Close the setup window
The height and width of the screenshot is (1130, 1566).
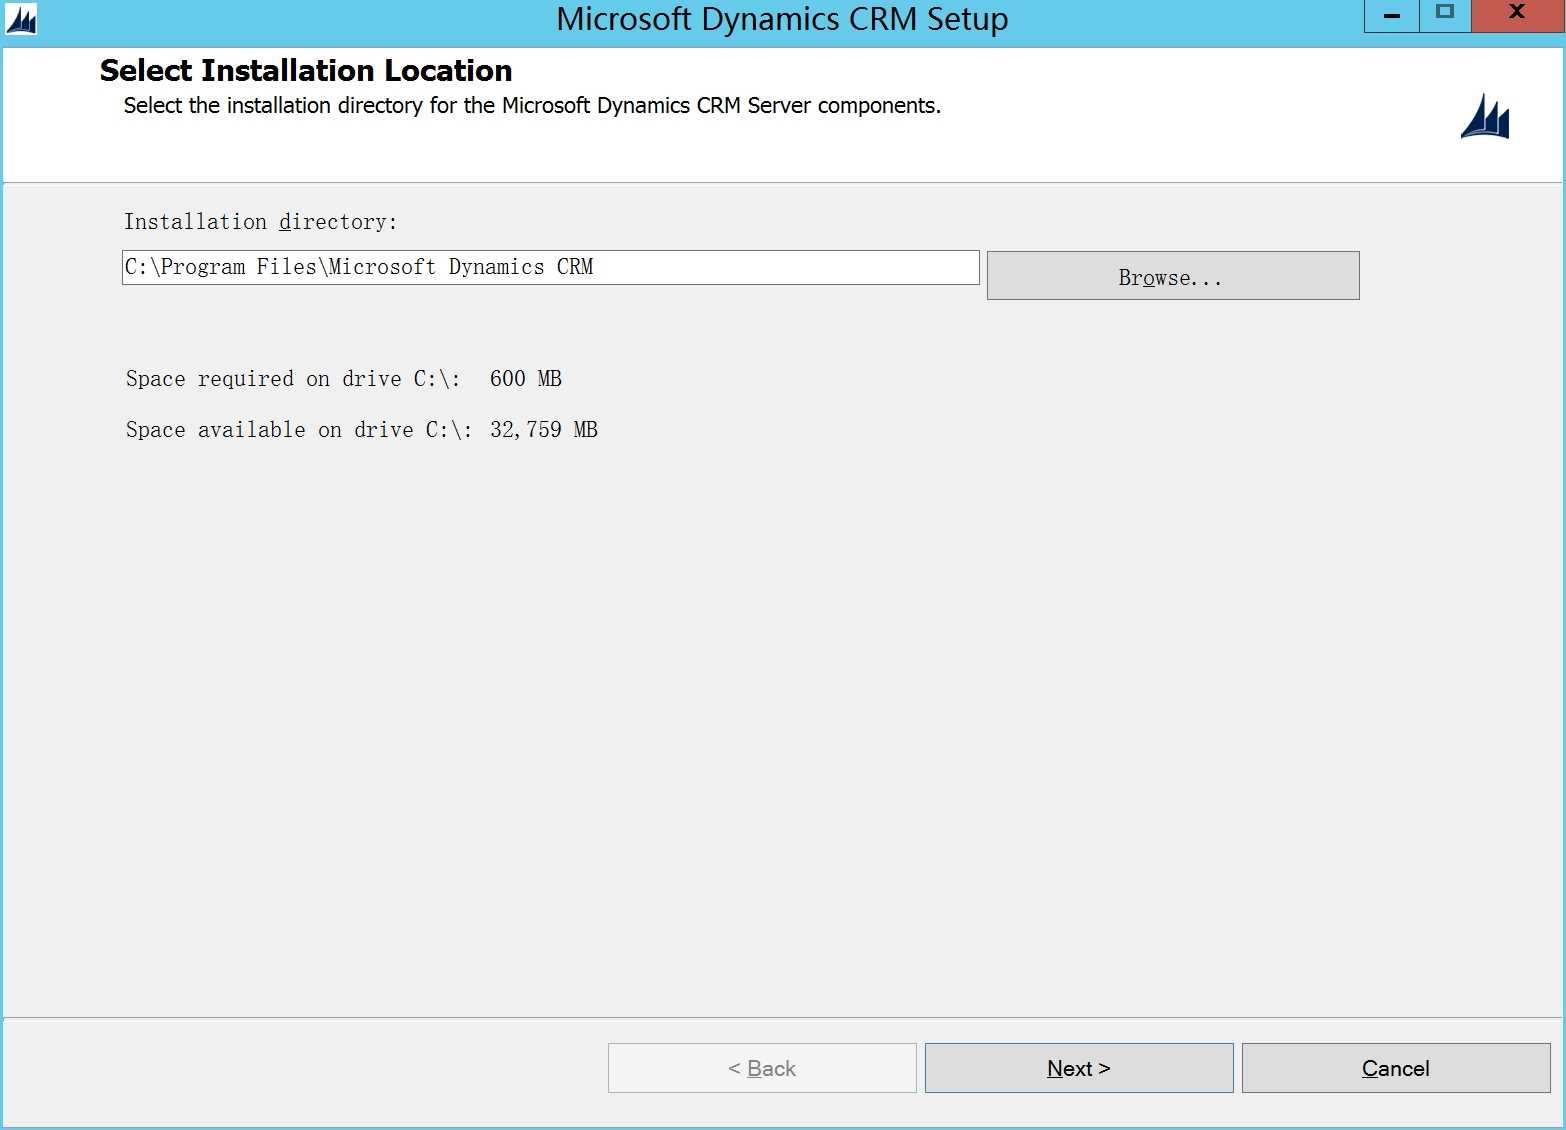point(1517,16)
